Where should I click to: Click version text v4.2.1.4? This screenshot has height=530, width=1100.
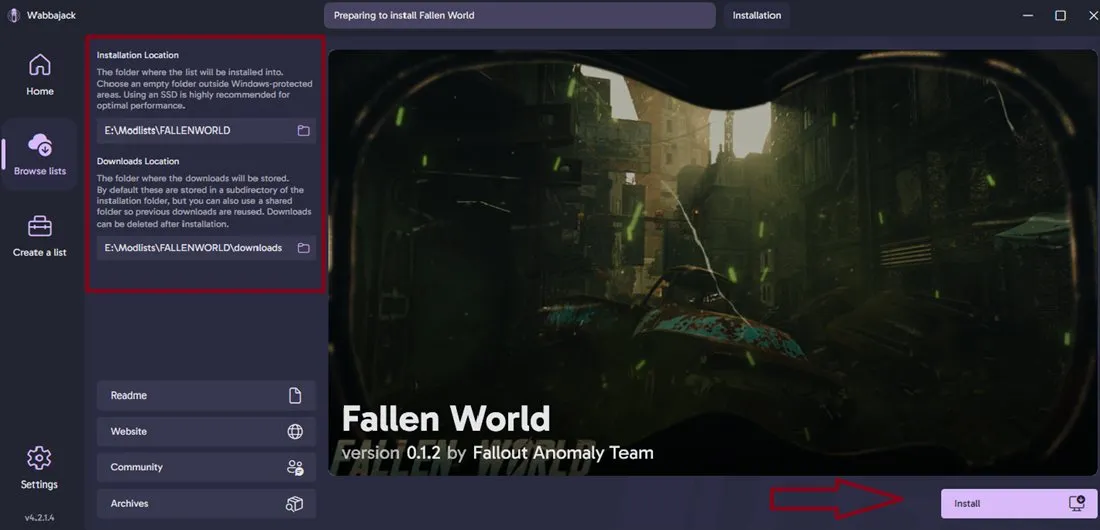39,518
